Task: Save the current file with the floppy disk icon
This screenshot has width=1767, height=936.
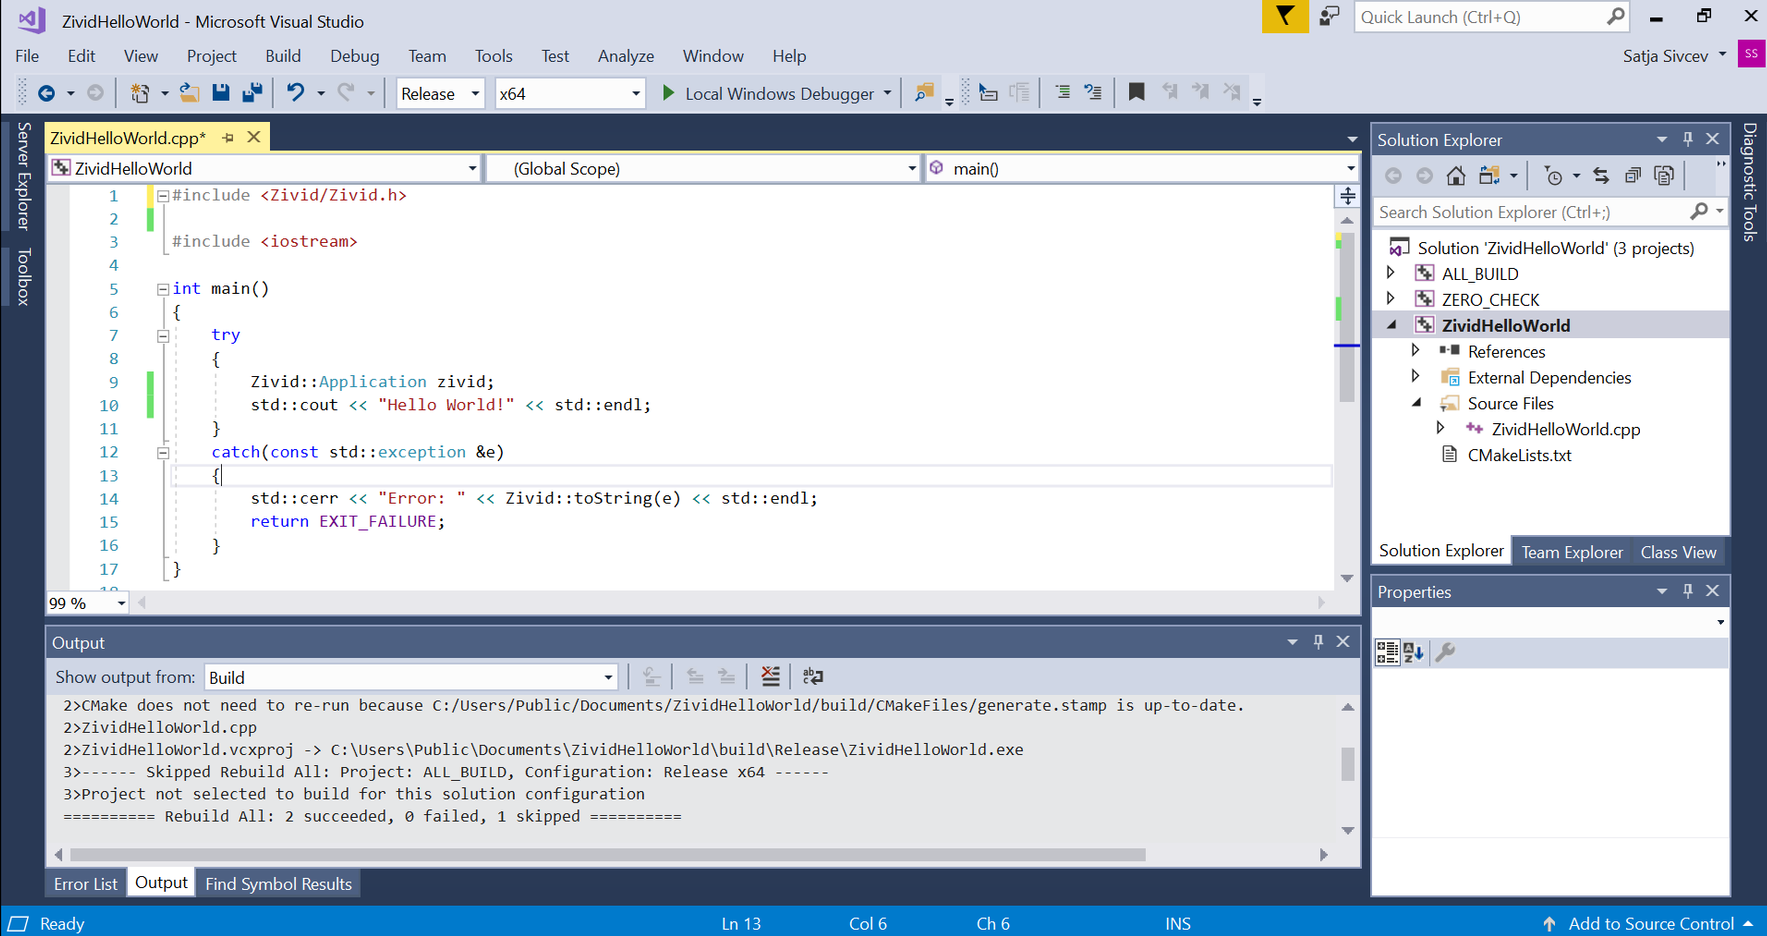Action: [x=221, y=93]
